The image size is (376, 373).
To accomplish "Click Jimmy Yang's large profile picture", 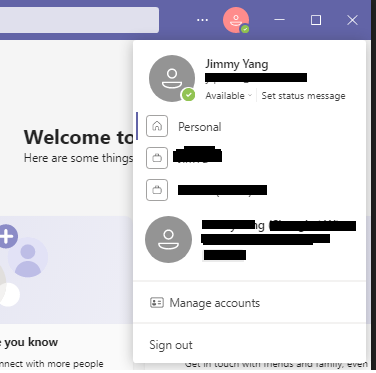I will pos(172,78).
